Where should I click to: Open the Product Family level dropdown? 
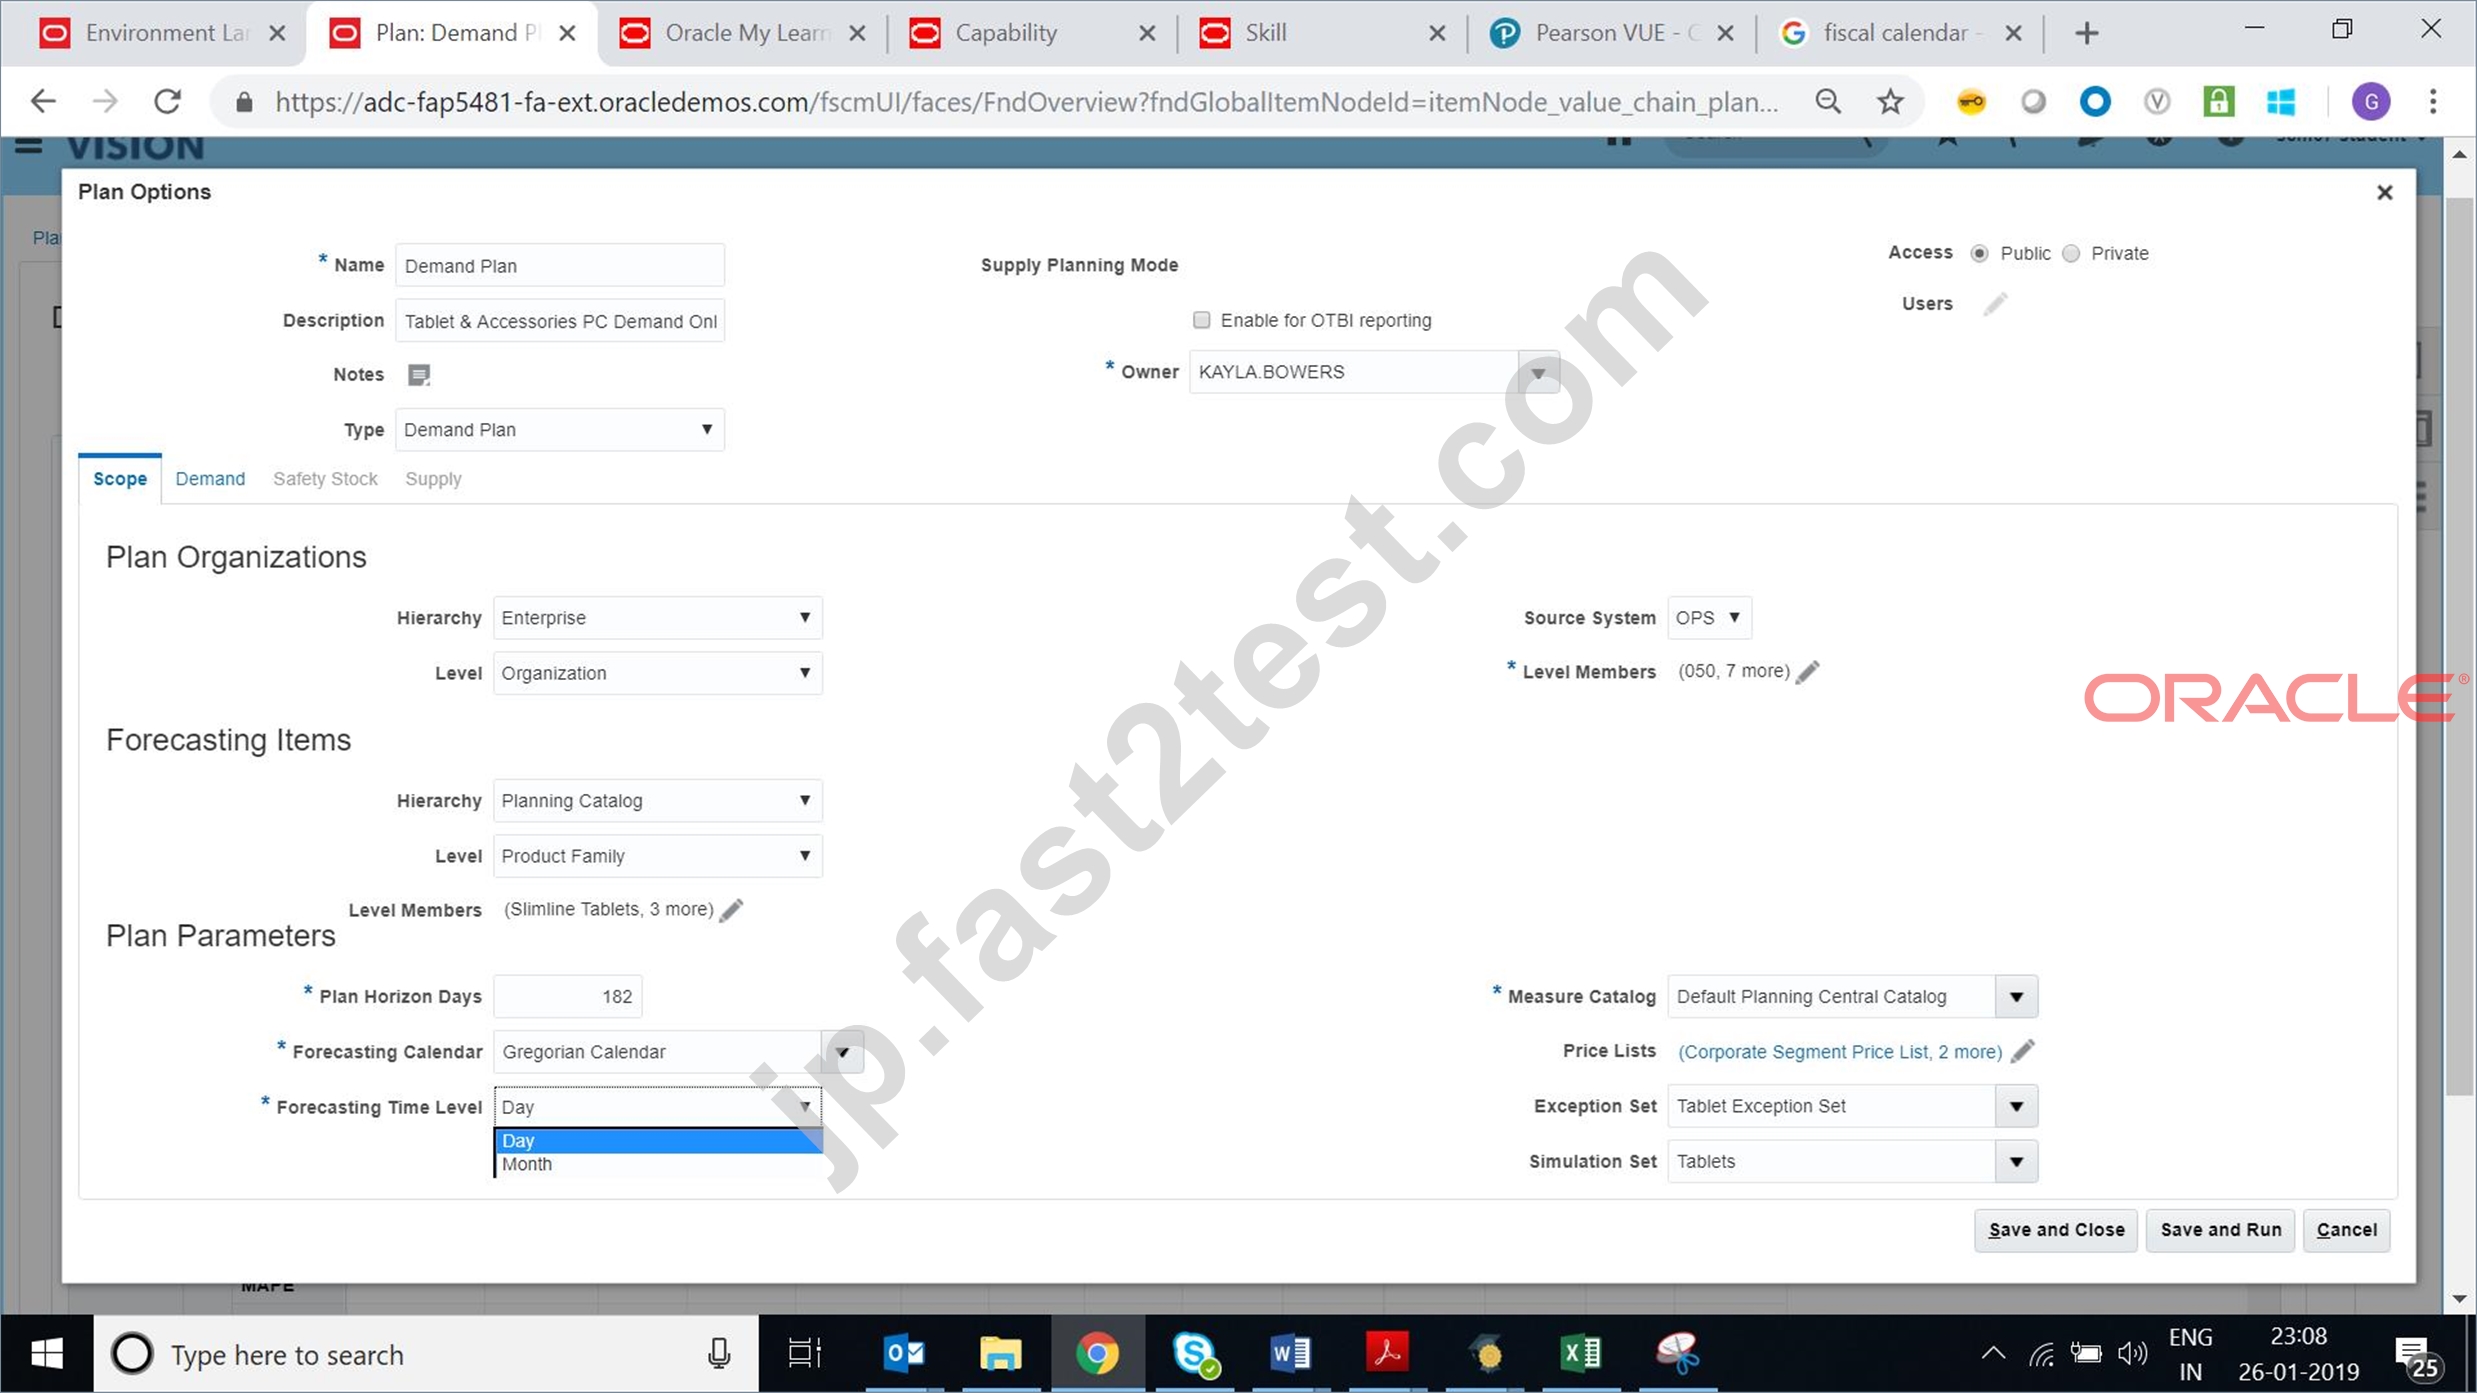click(x=657, y=856)
